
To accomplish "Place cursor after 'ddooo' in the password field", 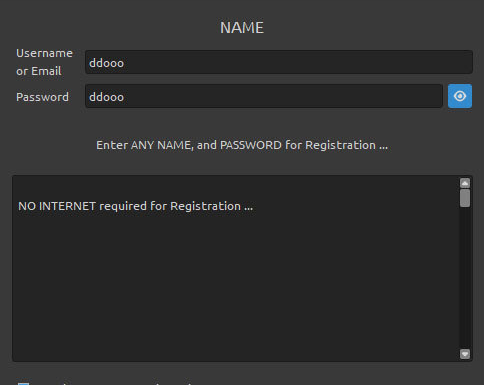I will pyautogui.click(x=125, y=97).
